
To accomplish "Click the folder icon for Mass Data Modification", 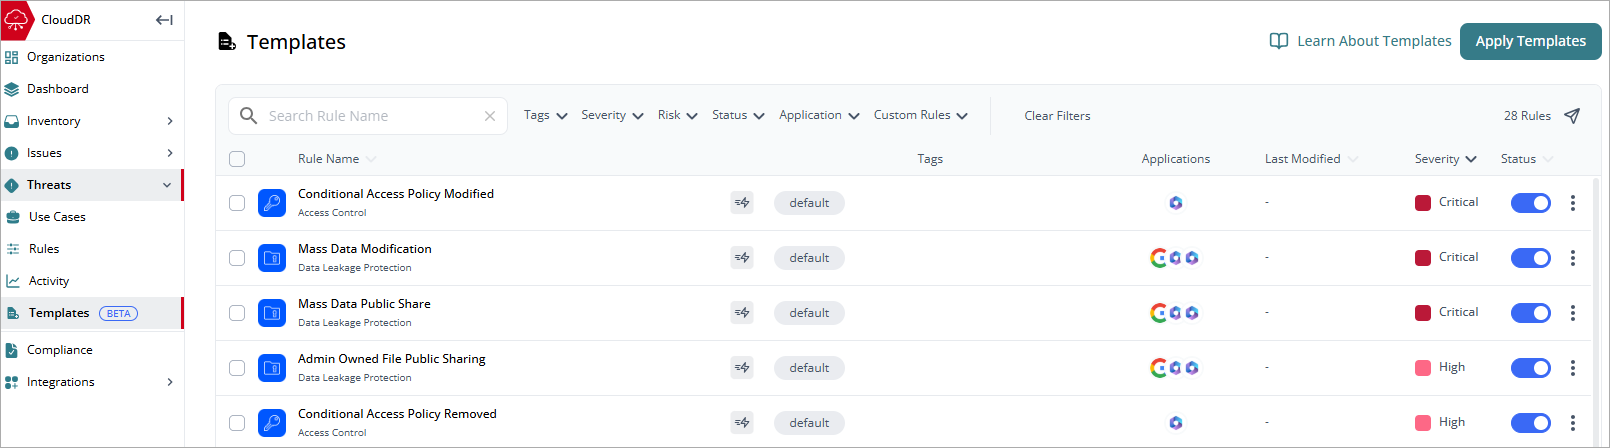I will click(272, 258).
